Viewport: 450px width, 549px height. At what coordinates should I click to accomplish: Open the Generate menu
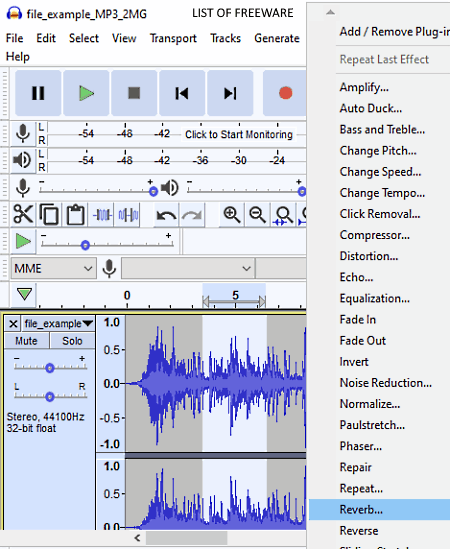277,38
